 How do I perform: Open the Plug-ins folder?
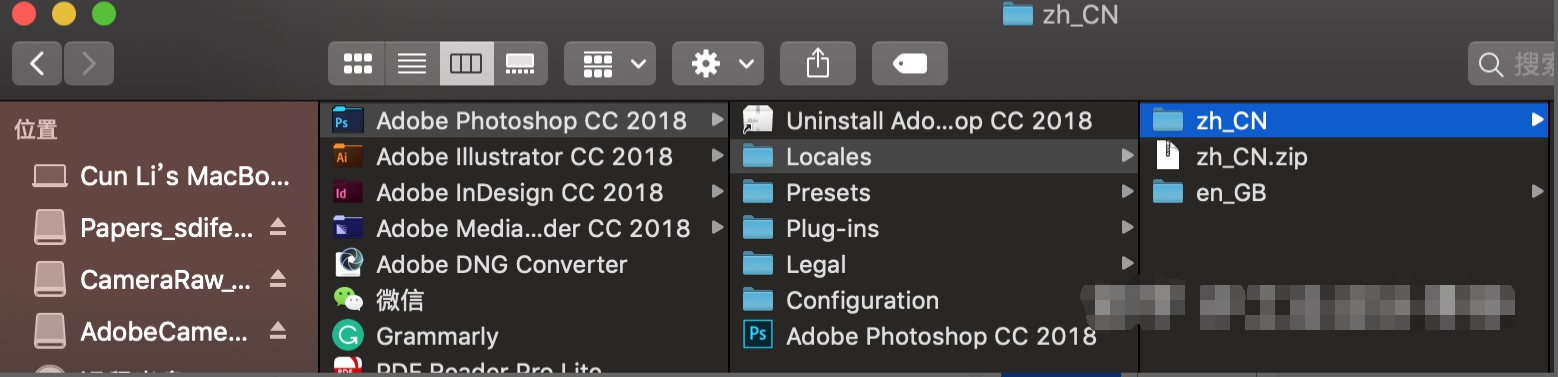tap(934, 229)
